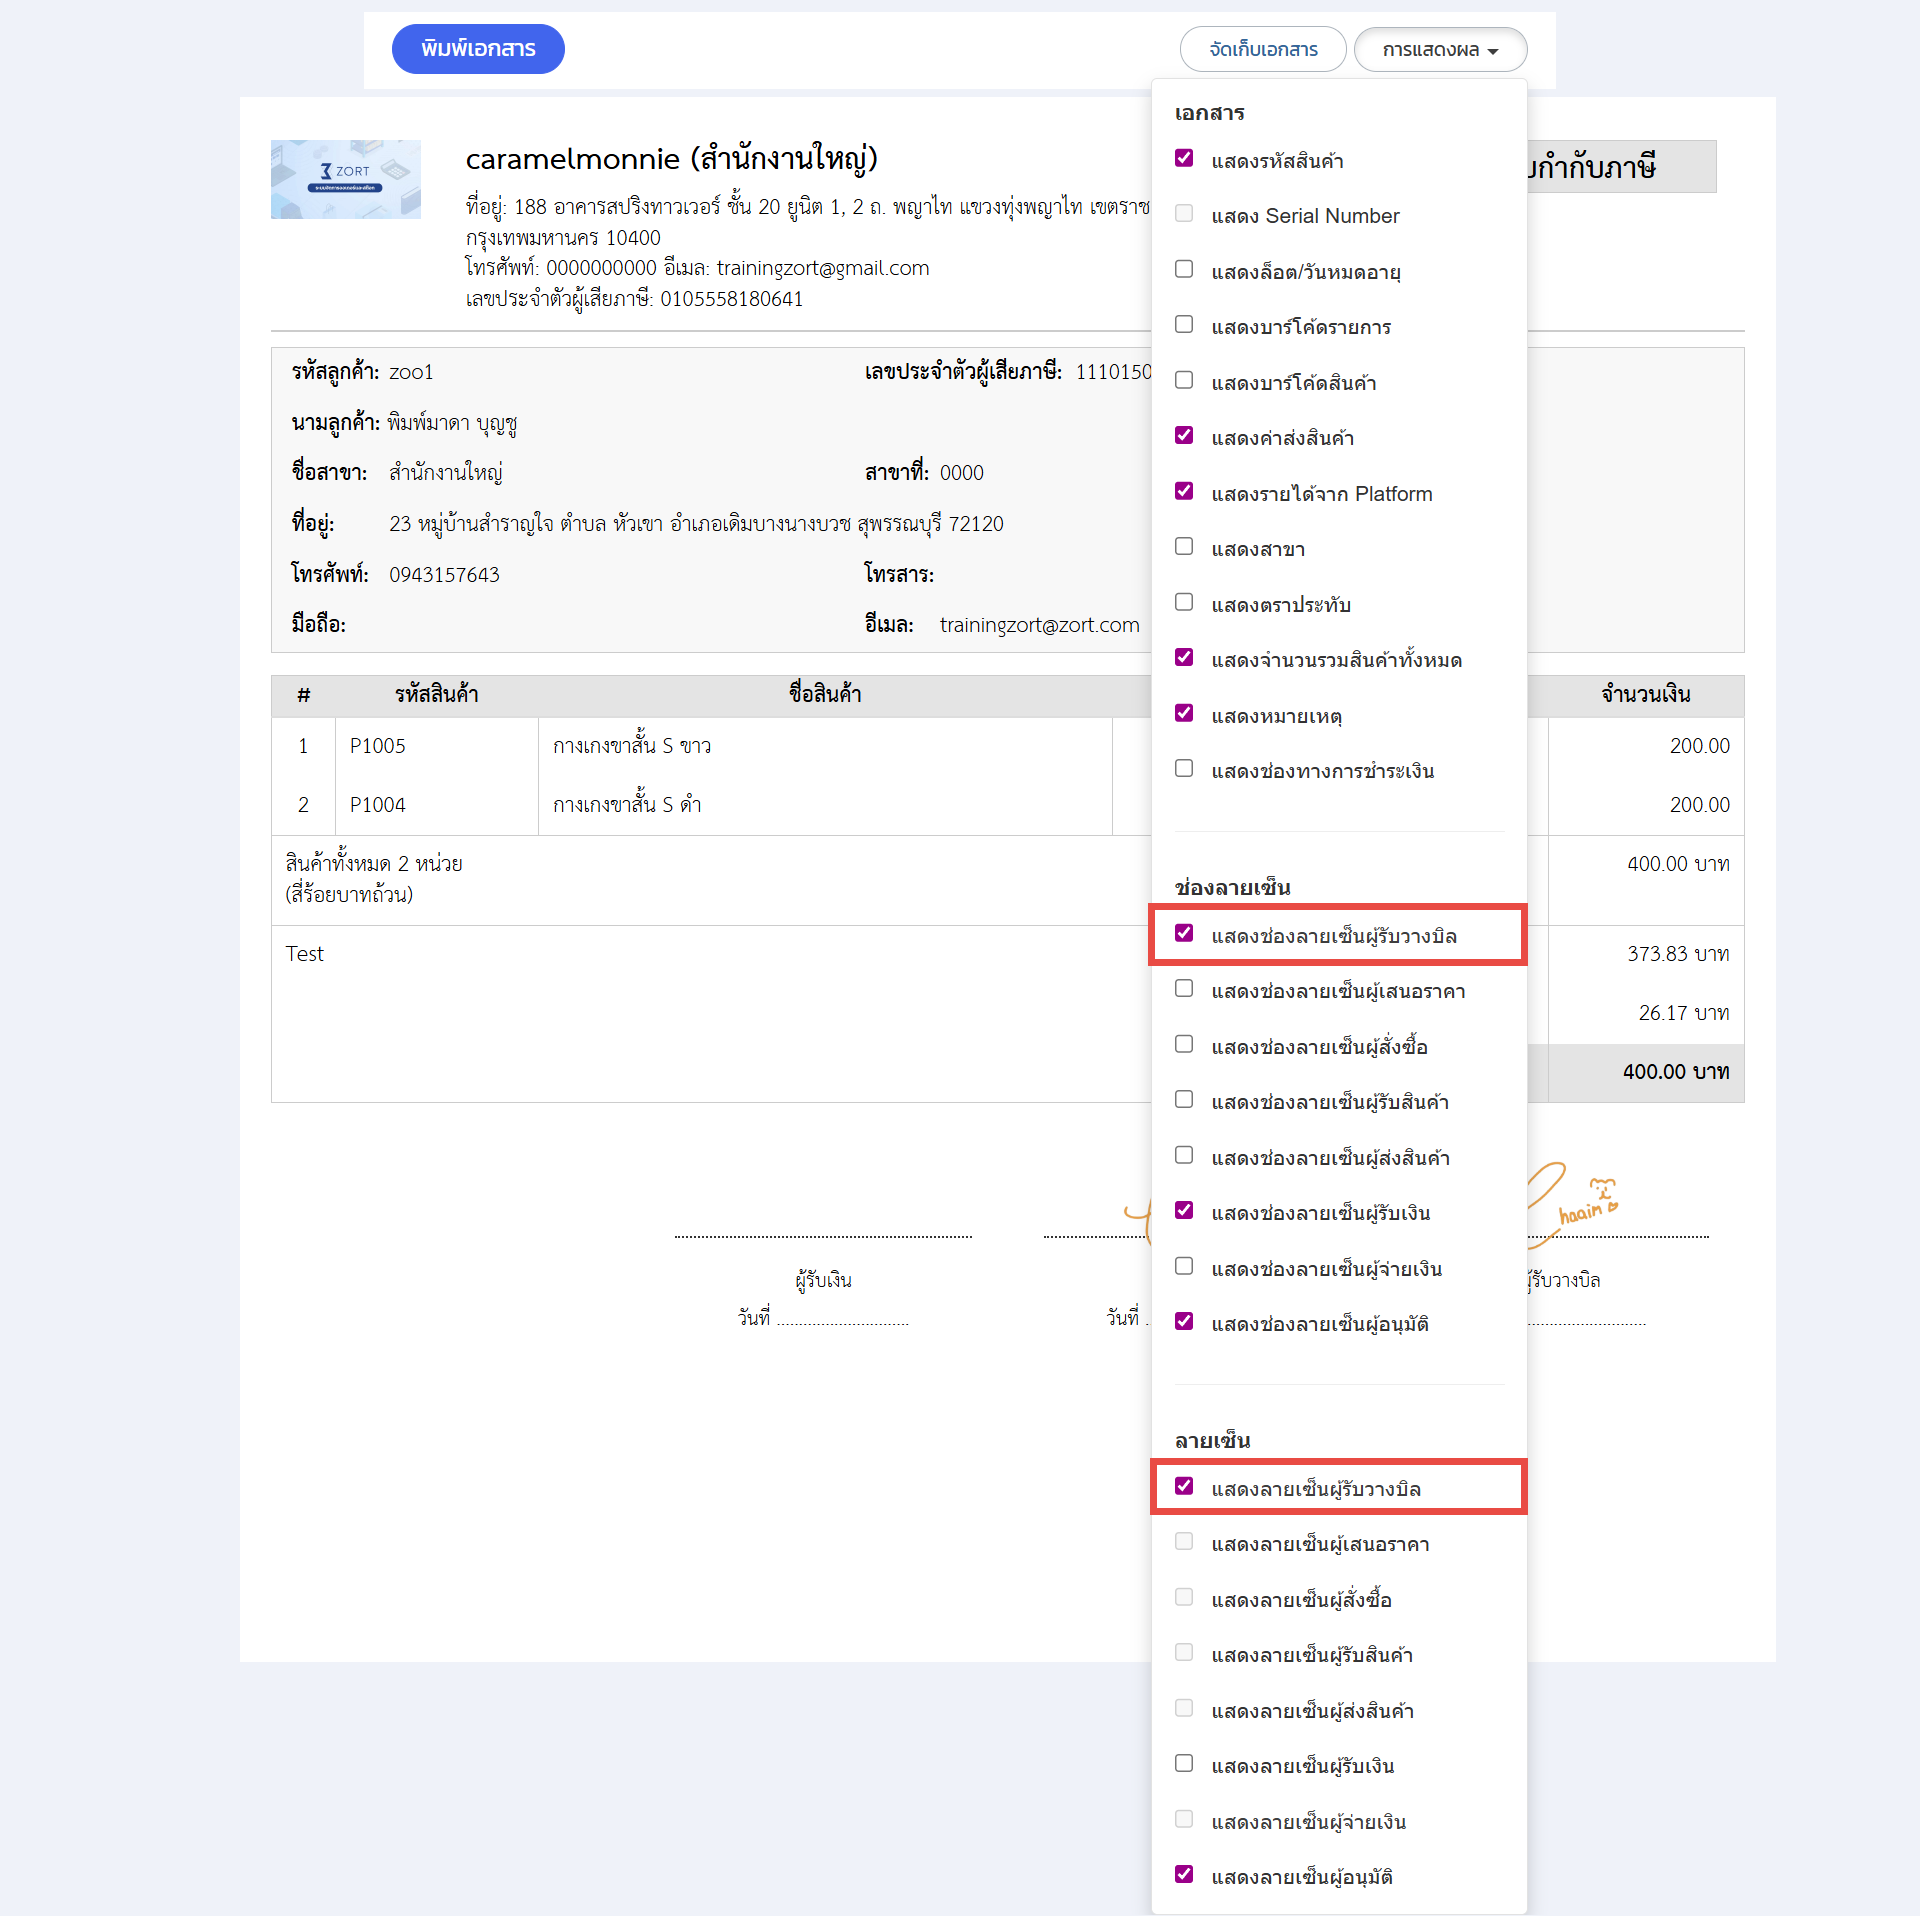Uncheck แสดงช่องลายเซ็นผู้รับวางบิล signature box option
This screenshot has width=1920, height=1916.
1184,934
